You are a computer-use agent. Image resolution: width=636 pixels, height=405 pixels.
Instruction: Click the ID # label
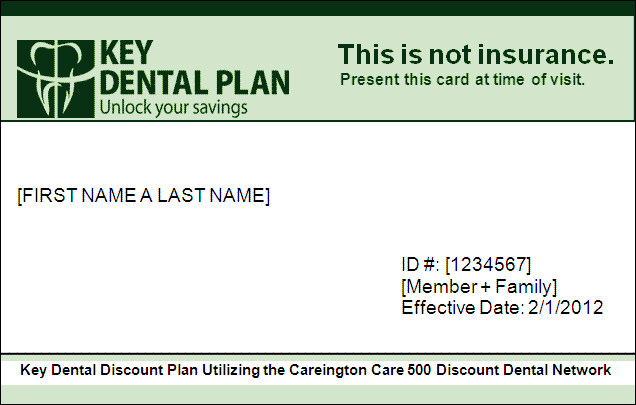(x=420, y=264)
